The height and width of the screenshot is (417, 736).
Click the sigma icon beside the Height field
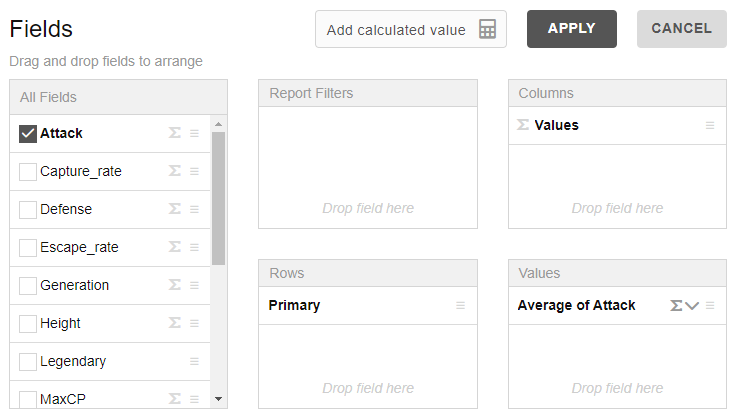(x=175, y=323)
